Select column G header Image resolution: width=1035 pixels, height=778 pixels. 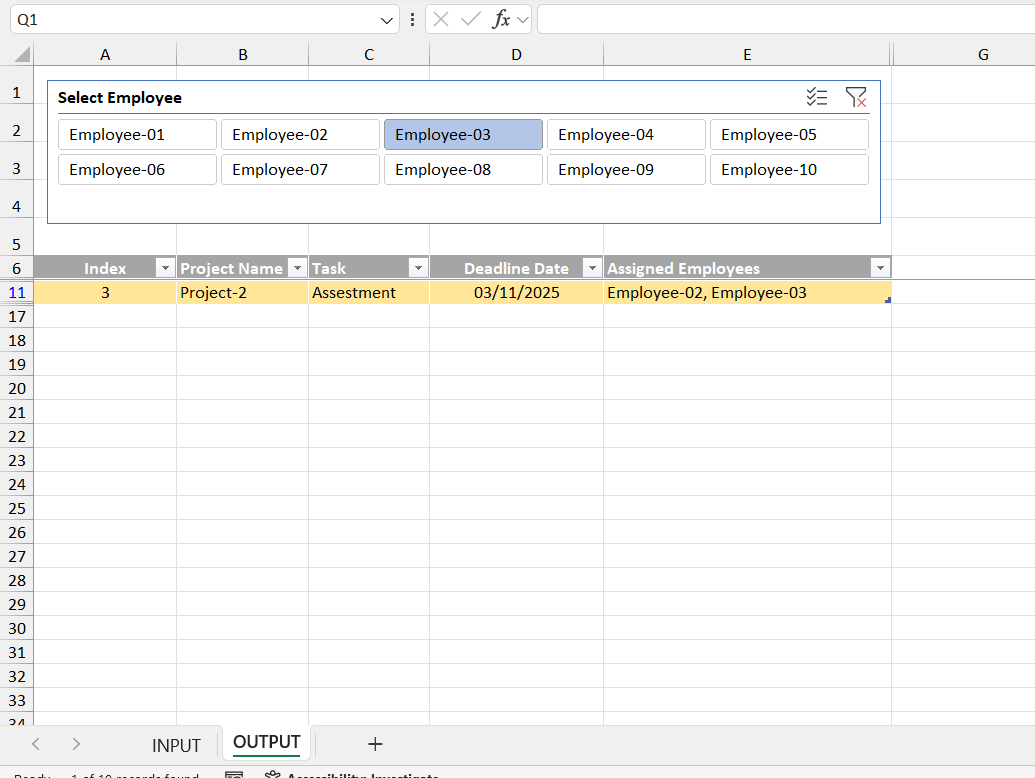[984, 55]
